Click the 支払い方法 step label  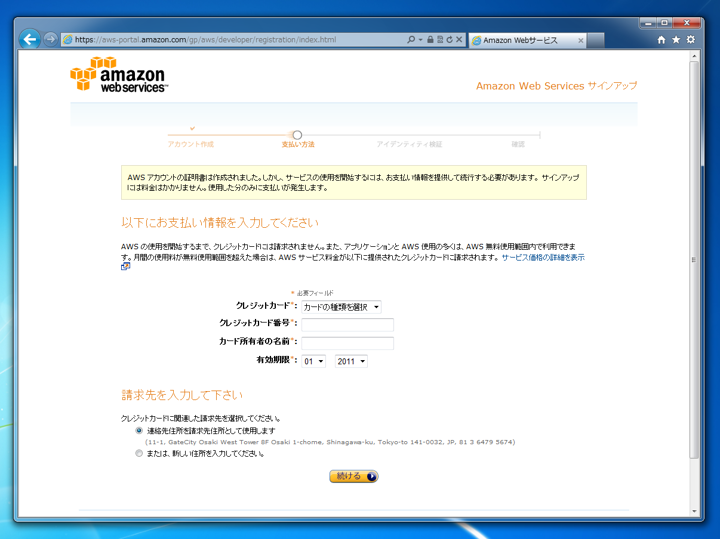coord(298,144)
